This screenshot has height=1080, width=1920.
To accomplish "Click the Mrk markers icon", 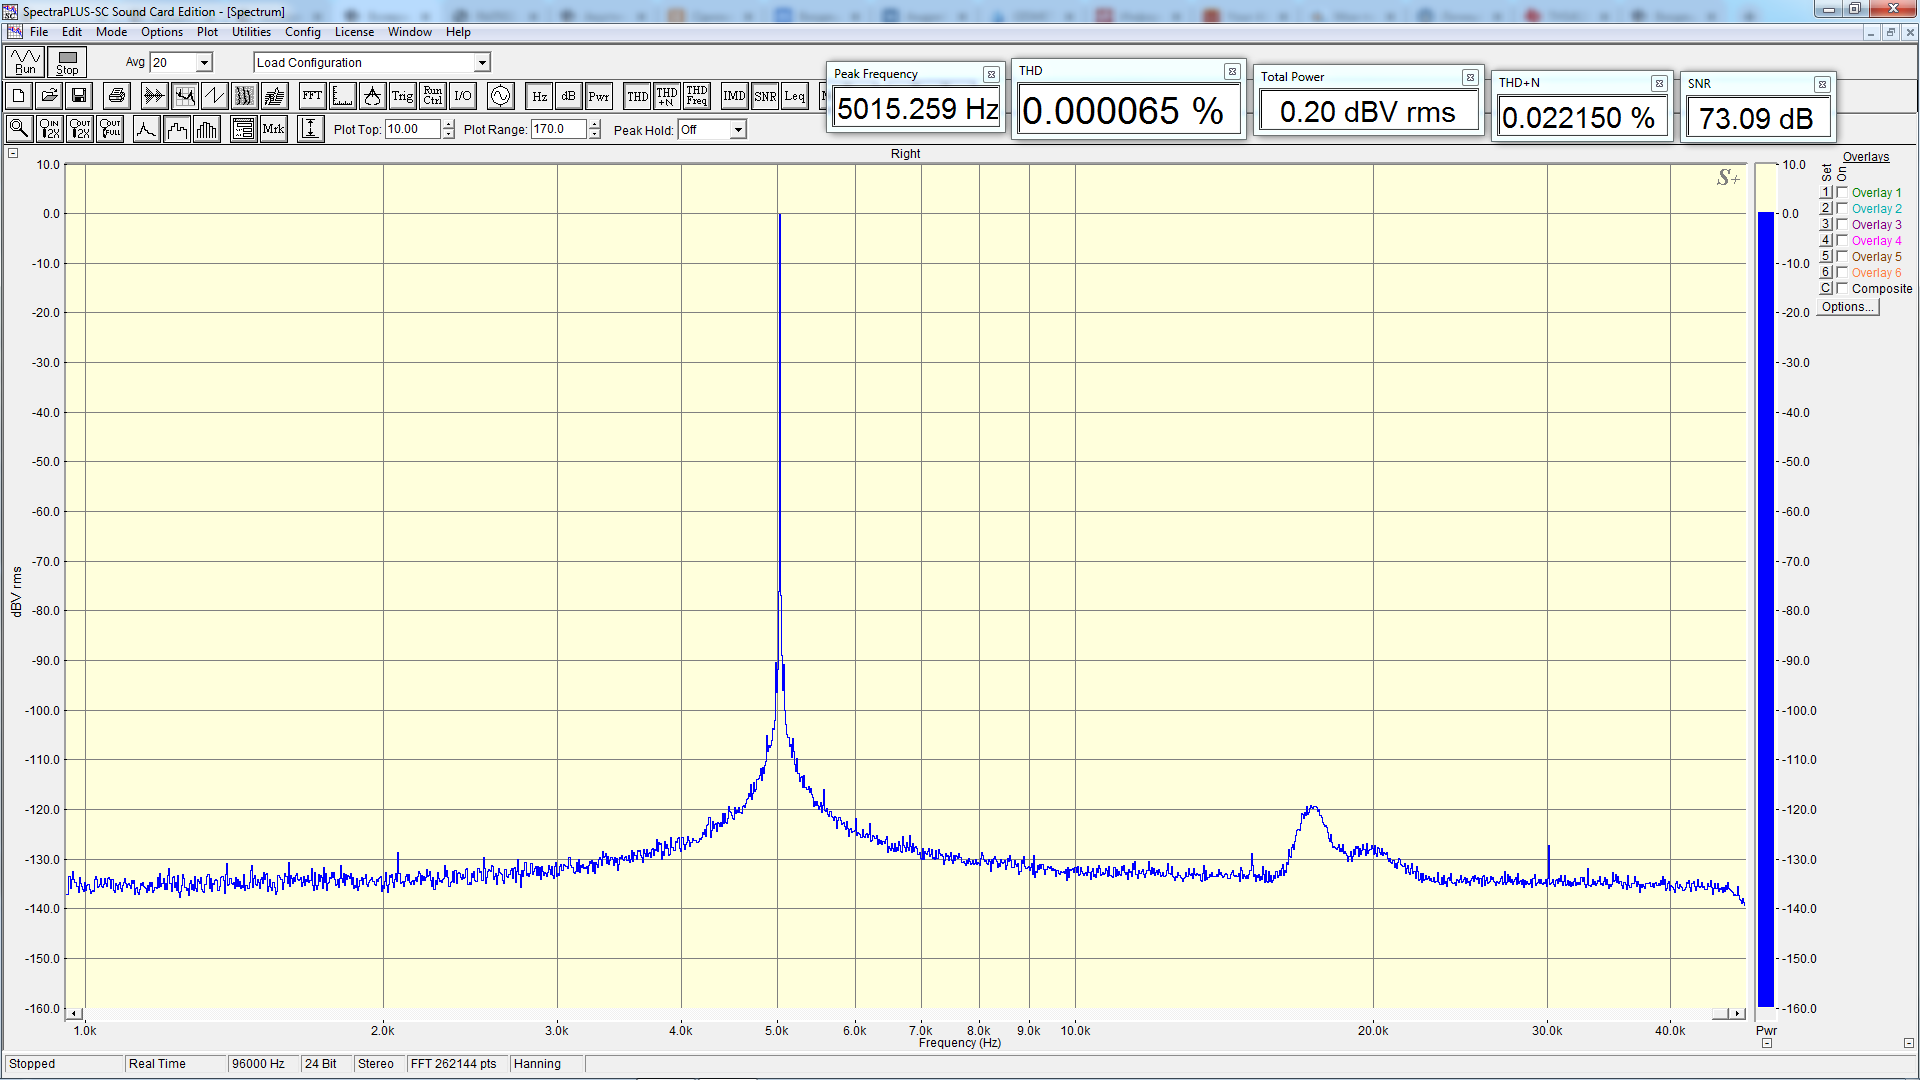I will pyautogui.click(x=273, y=129).
